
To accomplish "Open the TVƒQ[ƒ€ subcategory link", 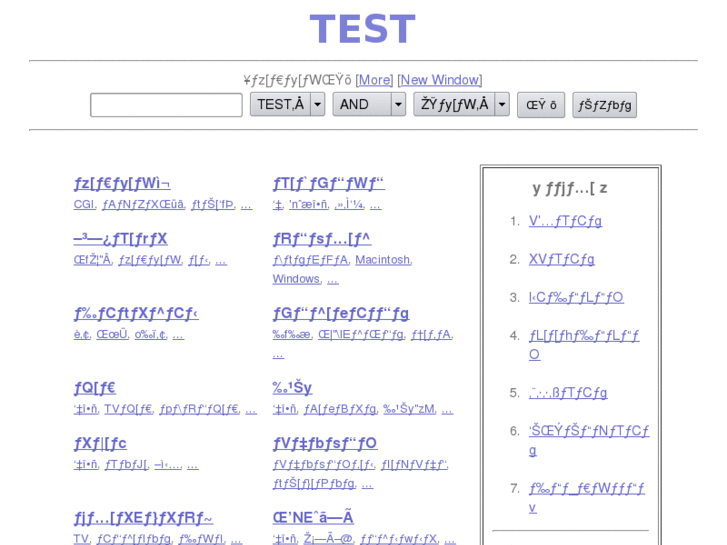I will pos(128,409).
